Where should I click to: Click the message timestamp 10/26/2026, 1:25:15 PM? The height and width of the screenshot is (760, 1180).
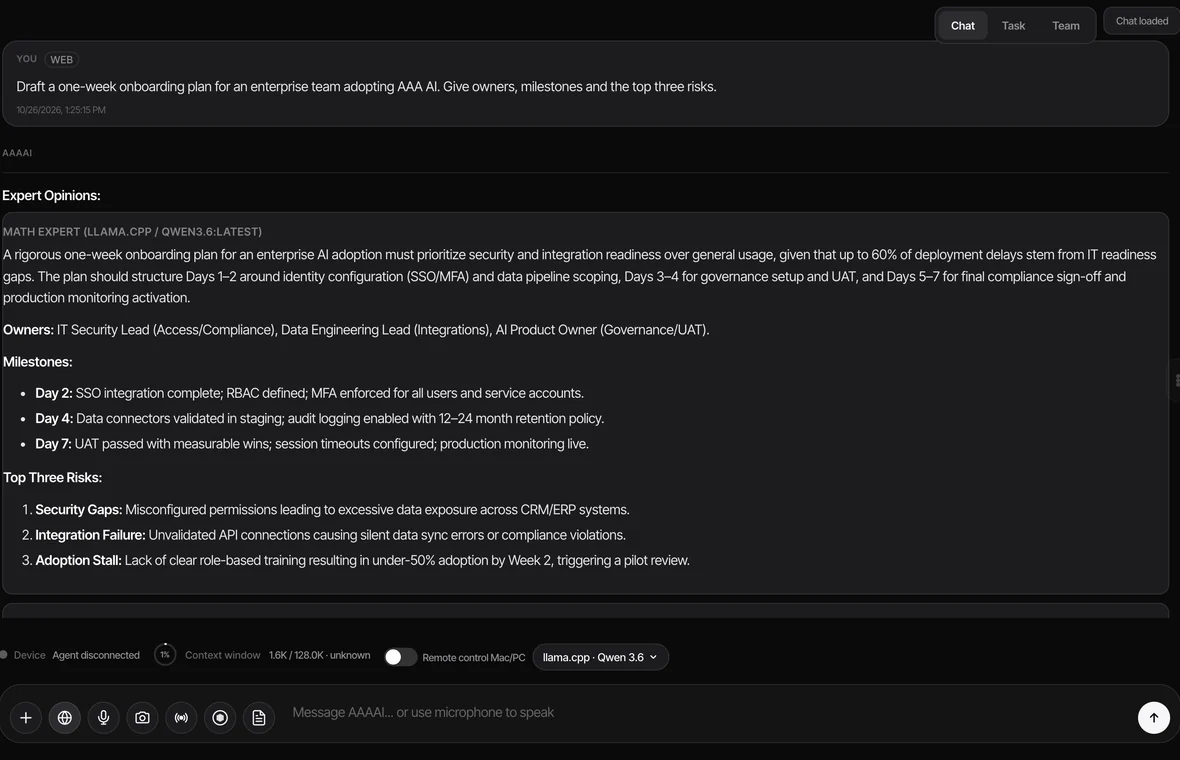click(61, 110)
